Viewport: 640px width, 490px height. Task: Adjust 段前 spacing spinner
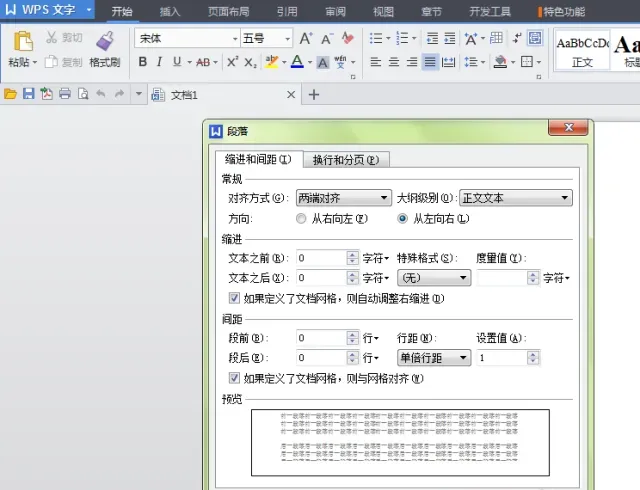(353, 338)
